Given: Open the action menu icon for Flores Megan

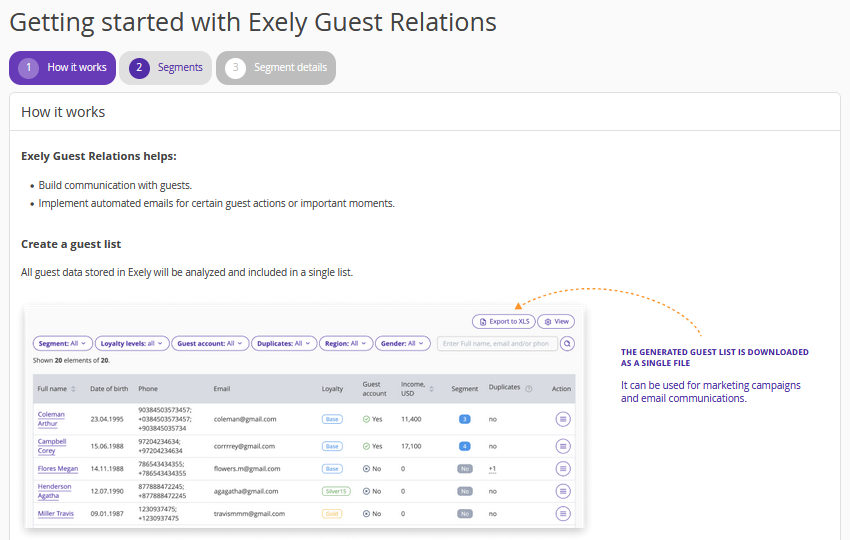Looking at the screenshot, I should [563, 468].
